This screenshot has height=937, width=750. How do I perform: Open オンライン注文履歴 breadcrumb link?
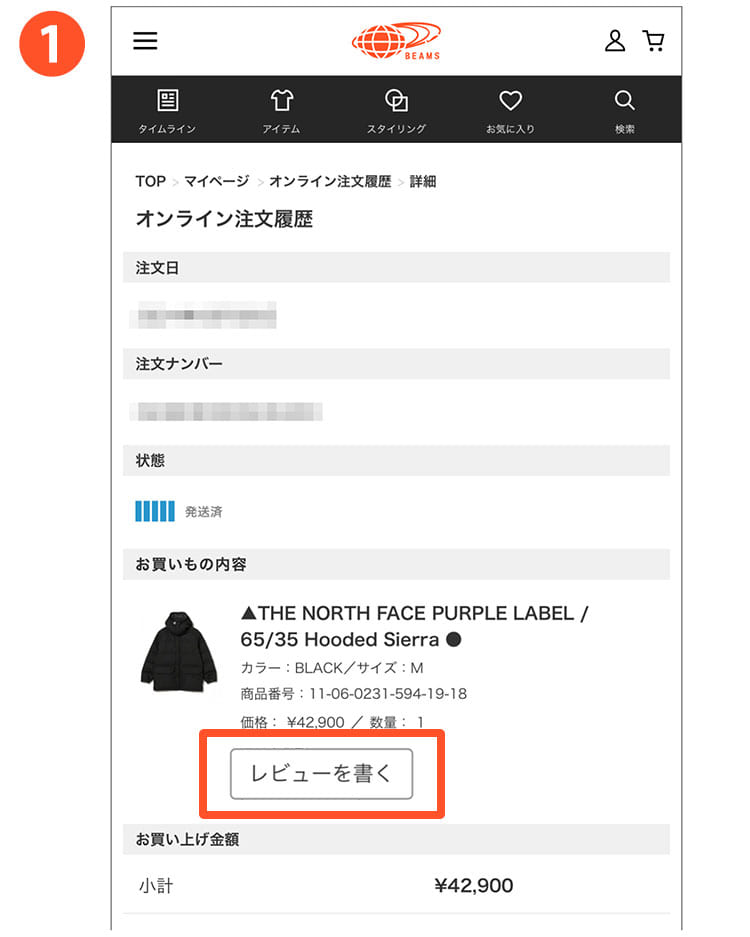(x=329, y=182)
